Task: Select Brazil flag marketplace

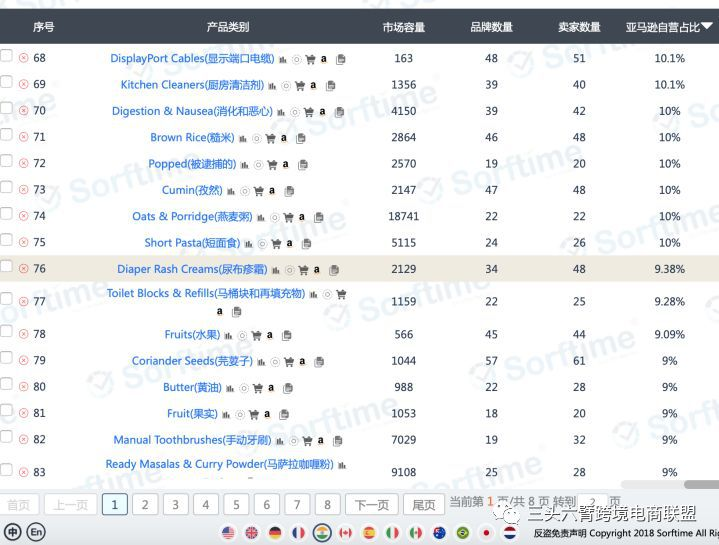Action: 463,533
